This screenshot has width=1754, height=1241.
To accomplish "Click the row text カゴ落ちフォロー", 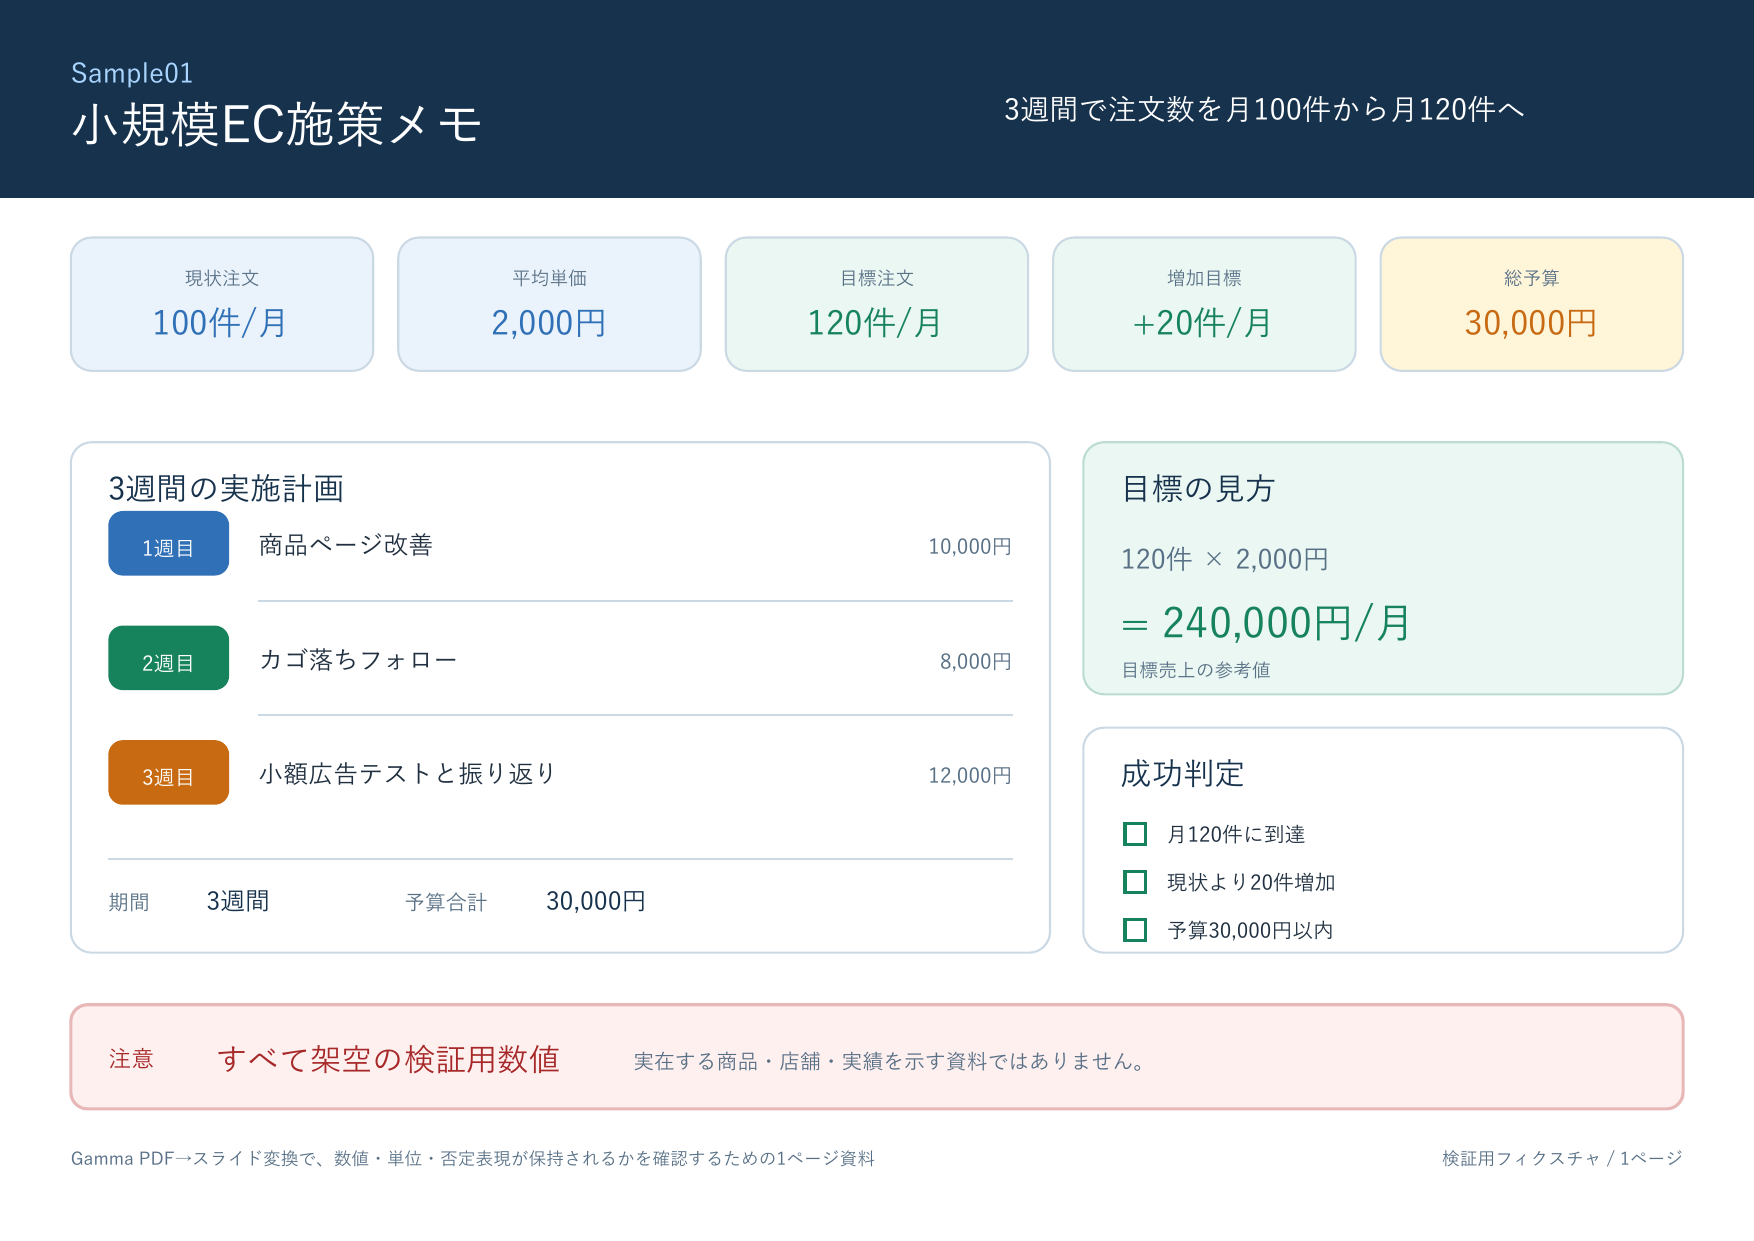I will pos(358,660).
